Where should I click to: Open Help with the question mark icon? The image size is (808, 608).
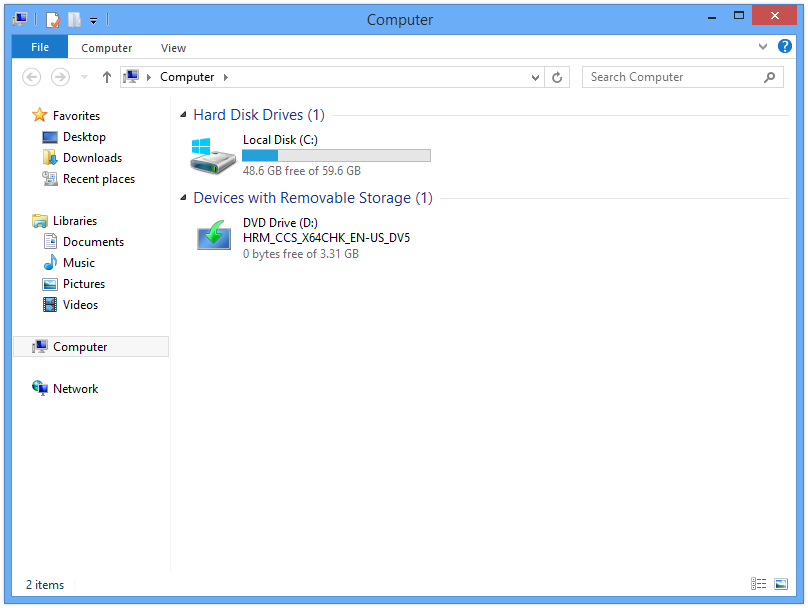pyautogui.click(x=784, y=46)
